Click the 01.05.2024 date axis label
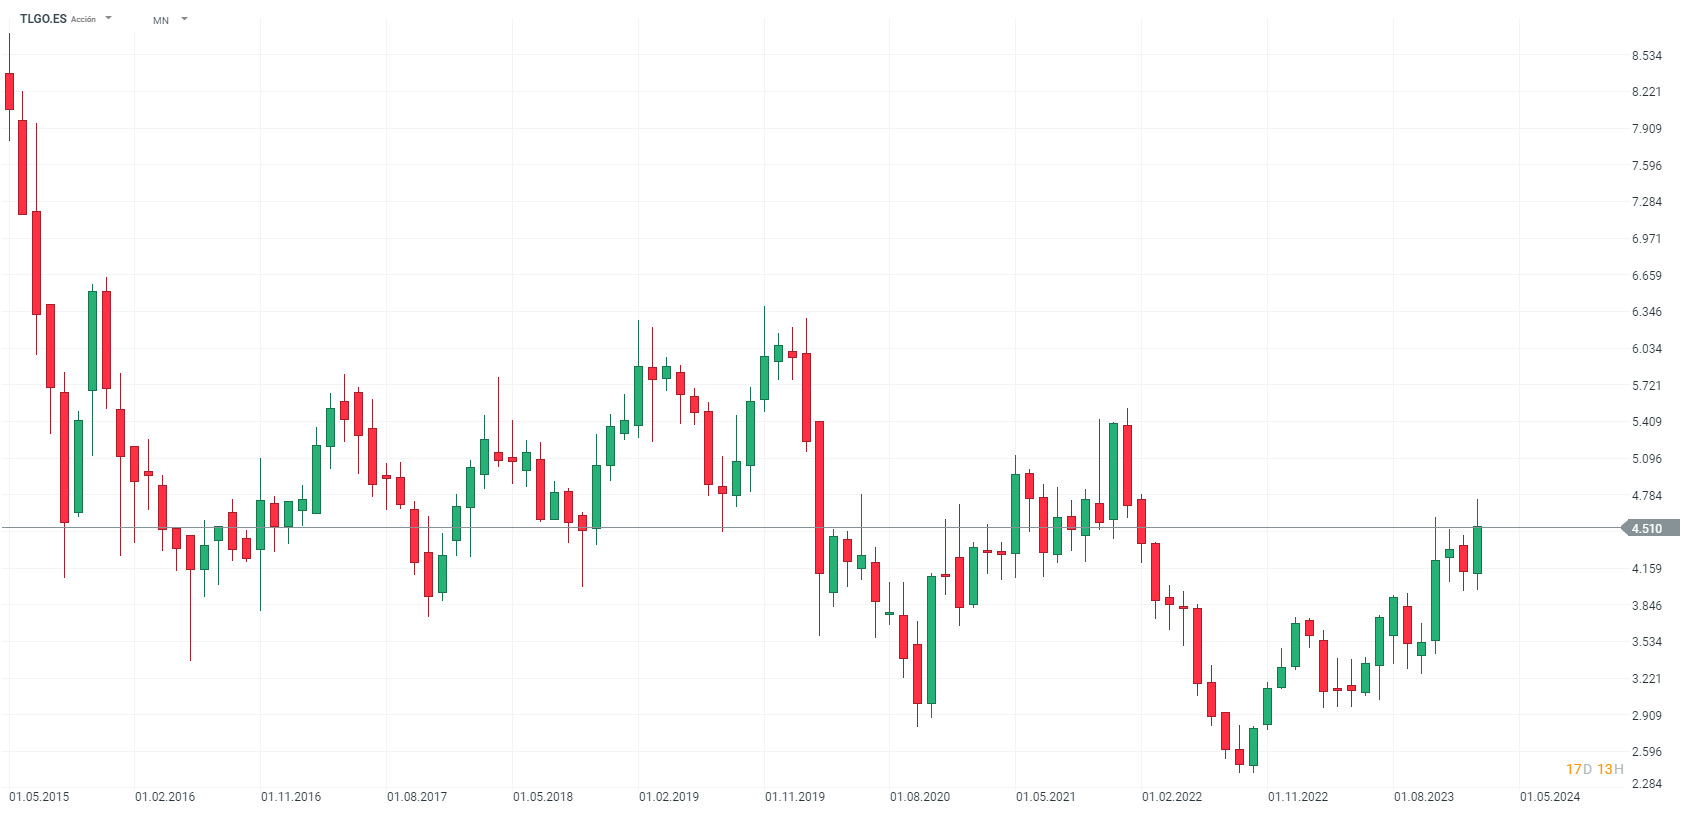1691x813 pixels. click(1550, 797)
